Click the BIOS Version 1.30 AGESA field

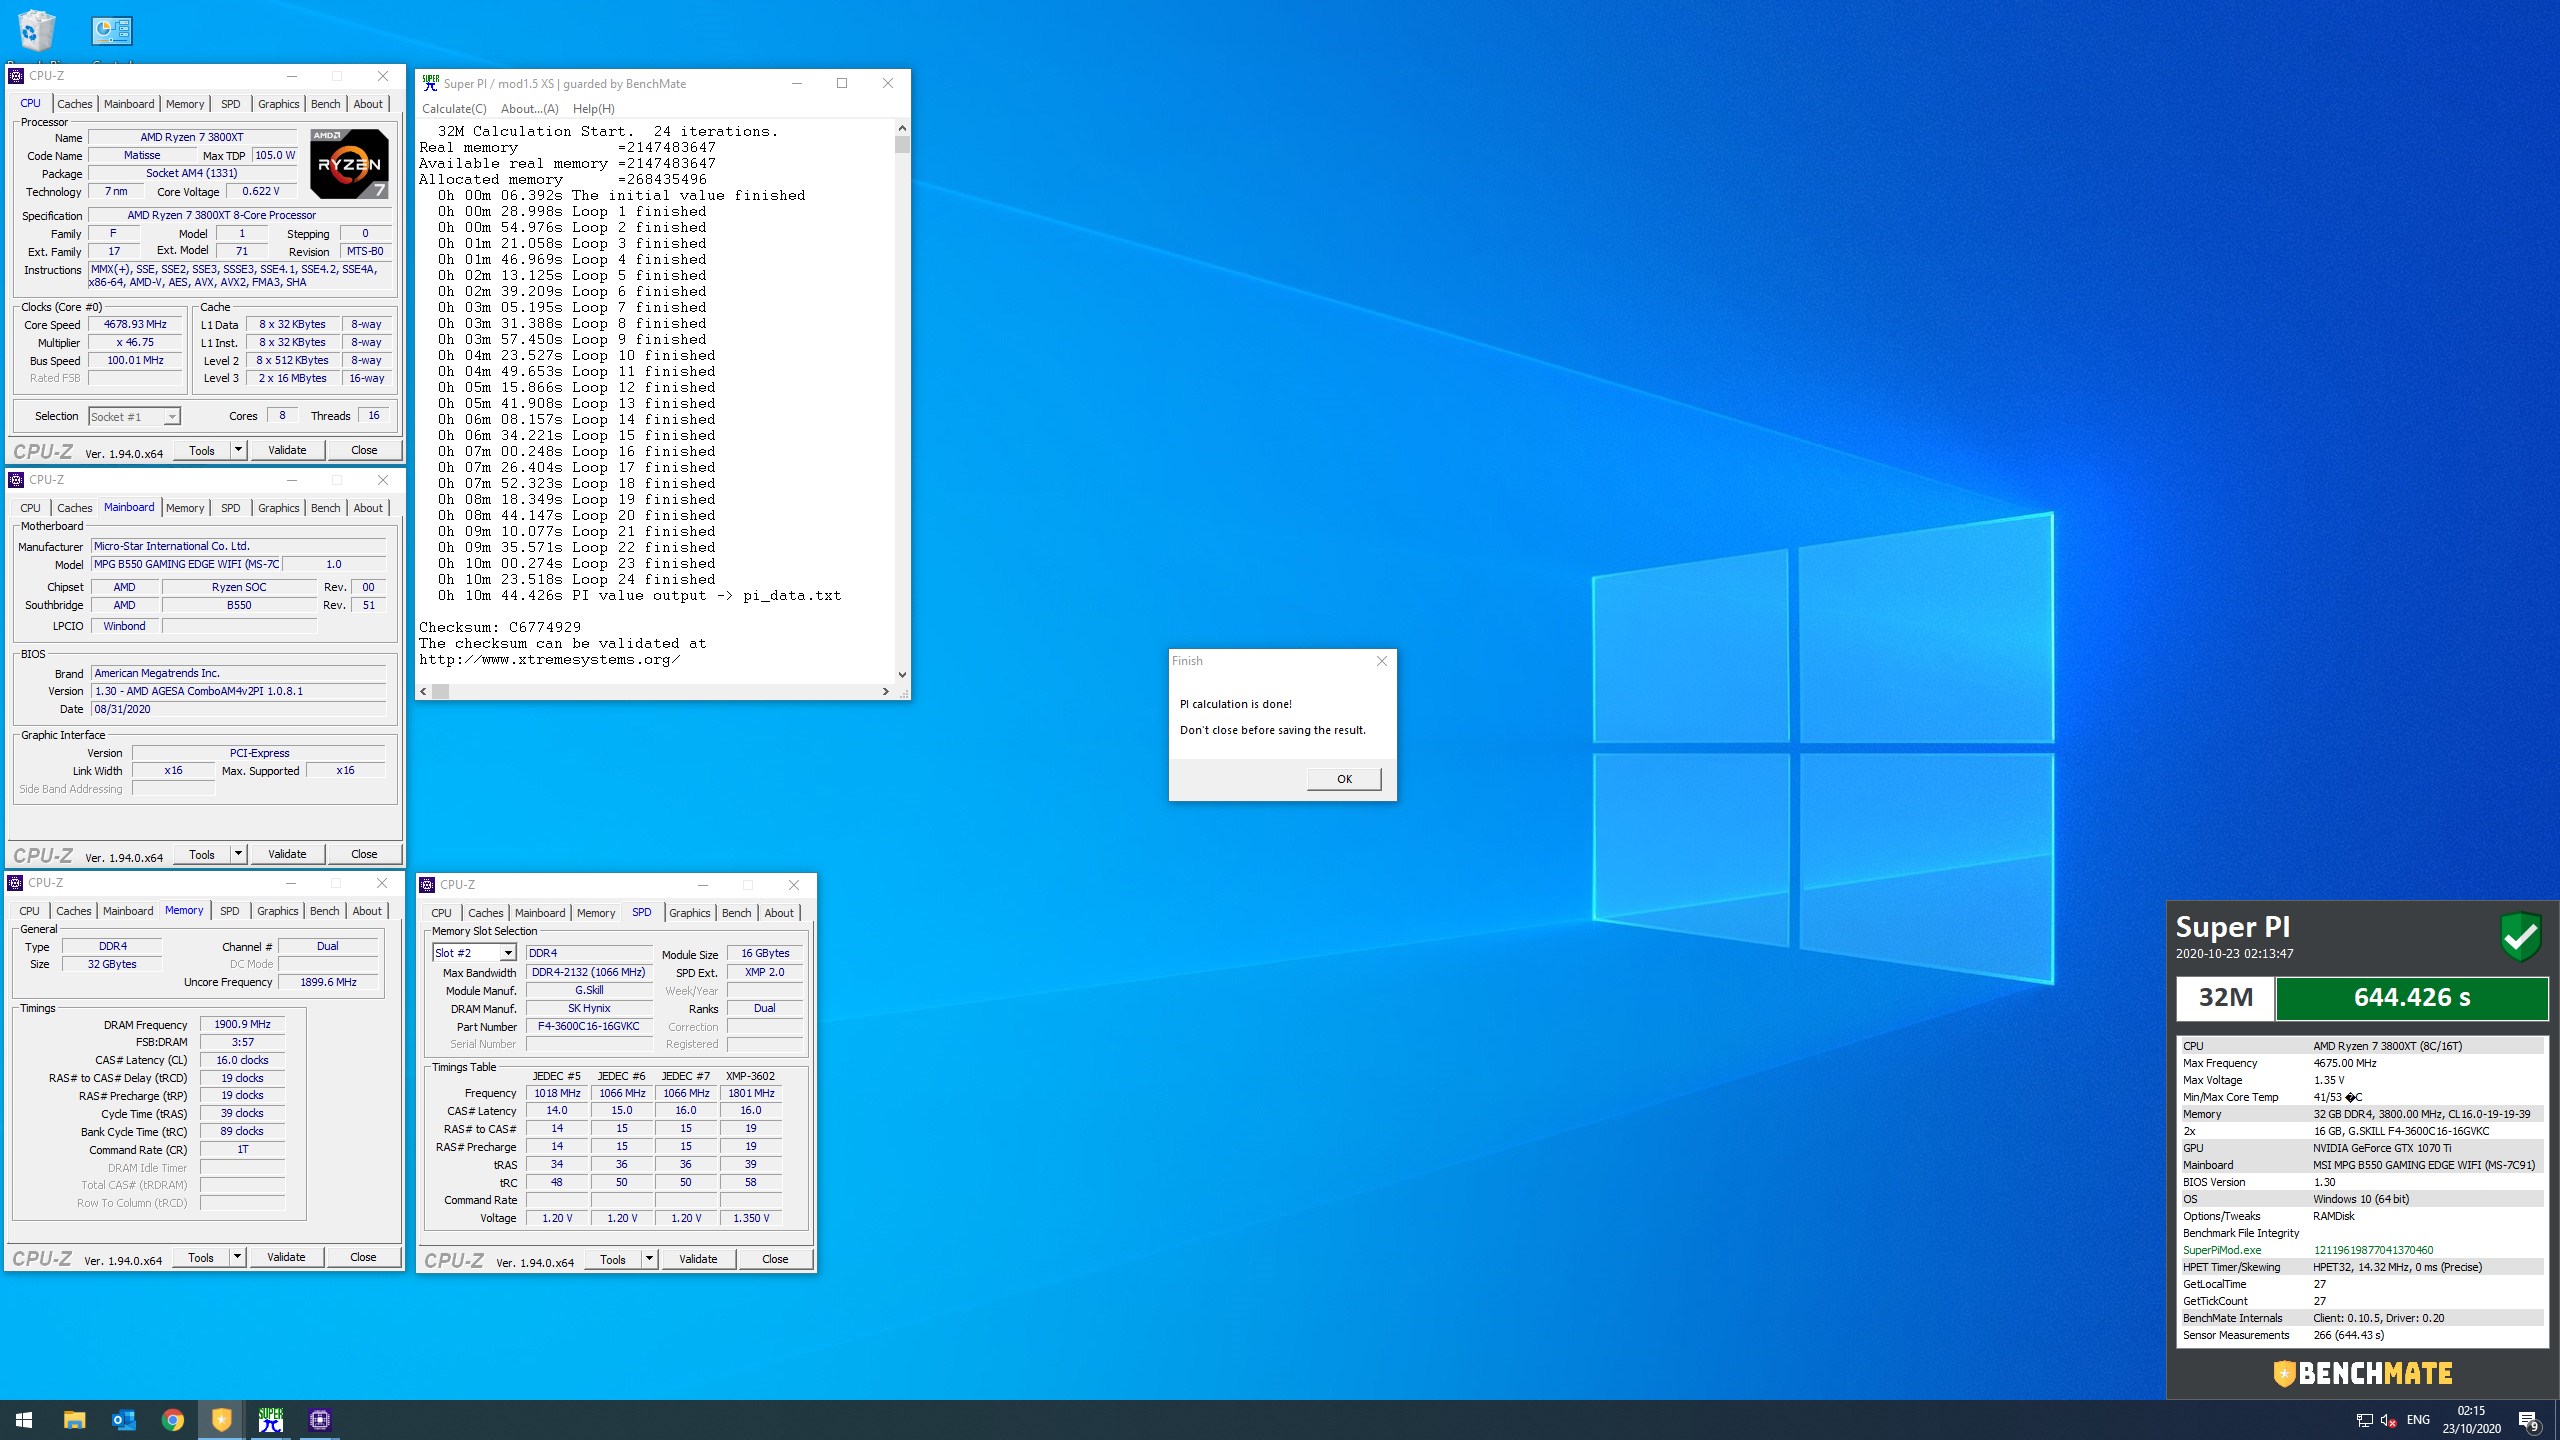pyautogui.click(x=238, y=691)
